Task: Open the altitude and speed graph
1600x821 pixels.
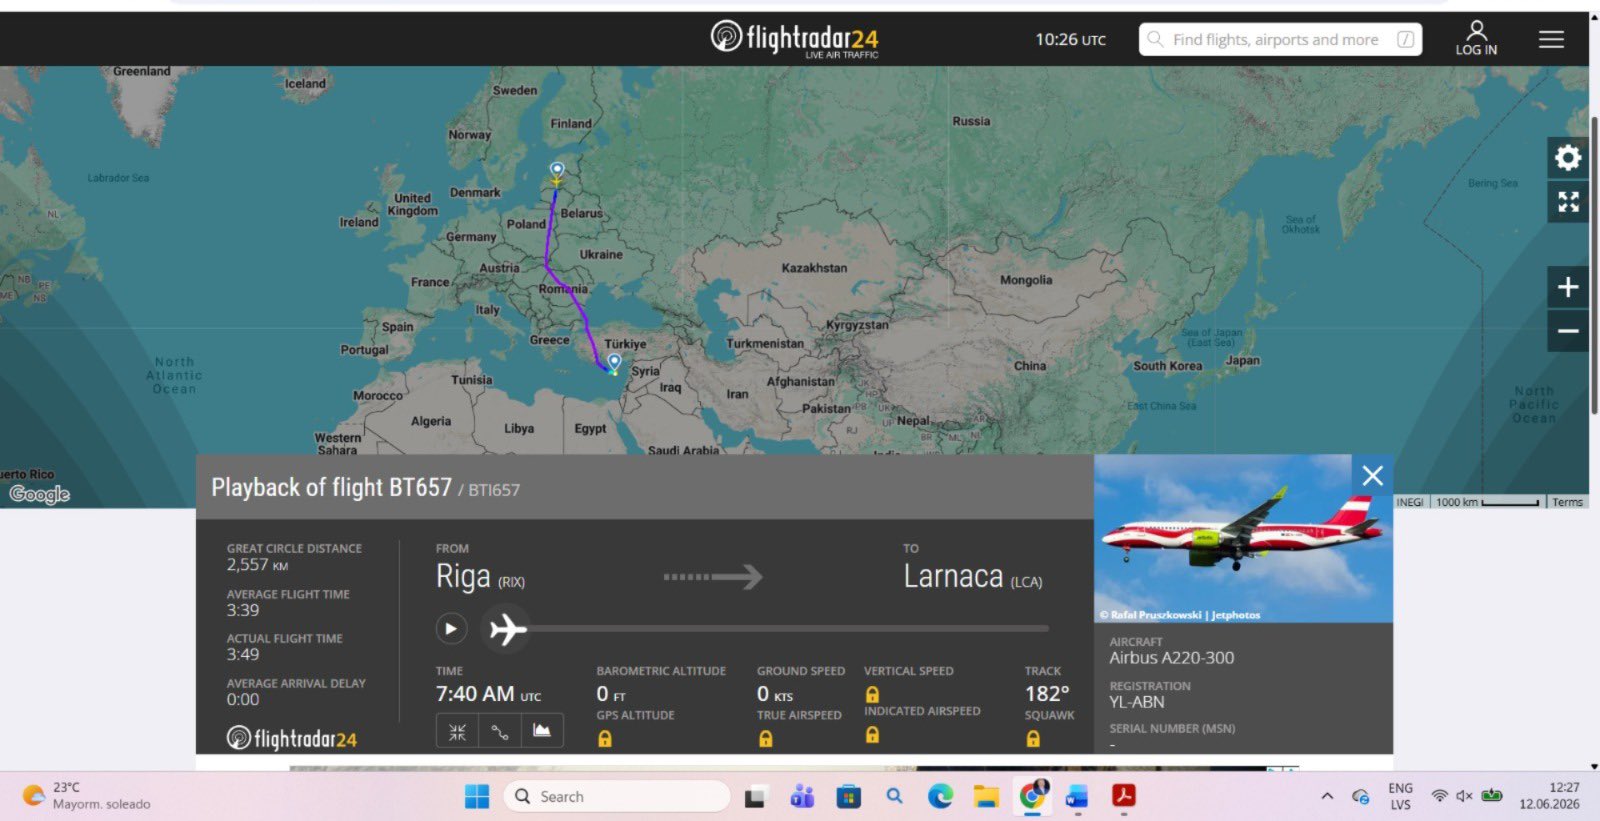Action: (541, 731)
